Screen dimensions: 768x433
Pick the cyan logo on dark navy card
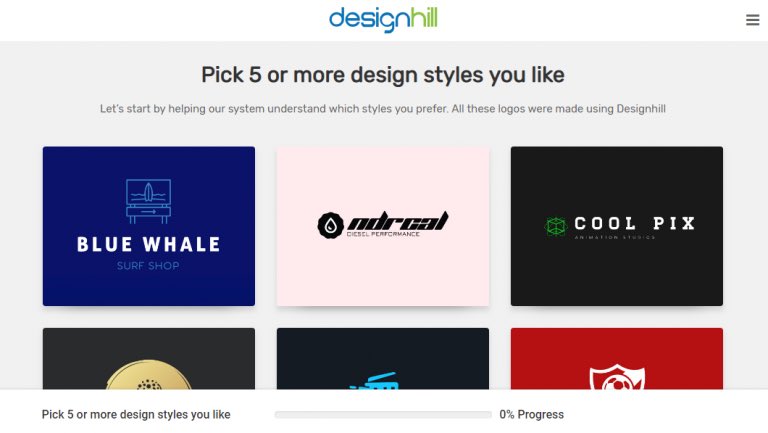(x=383, y=359)
